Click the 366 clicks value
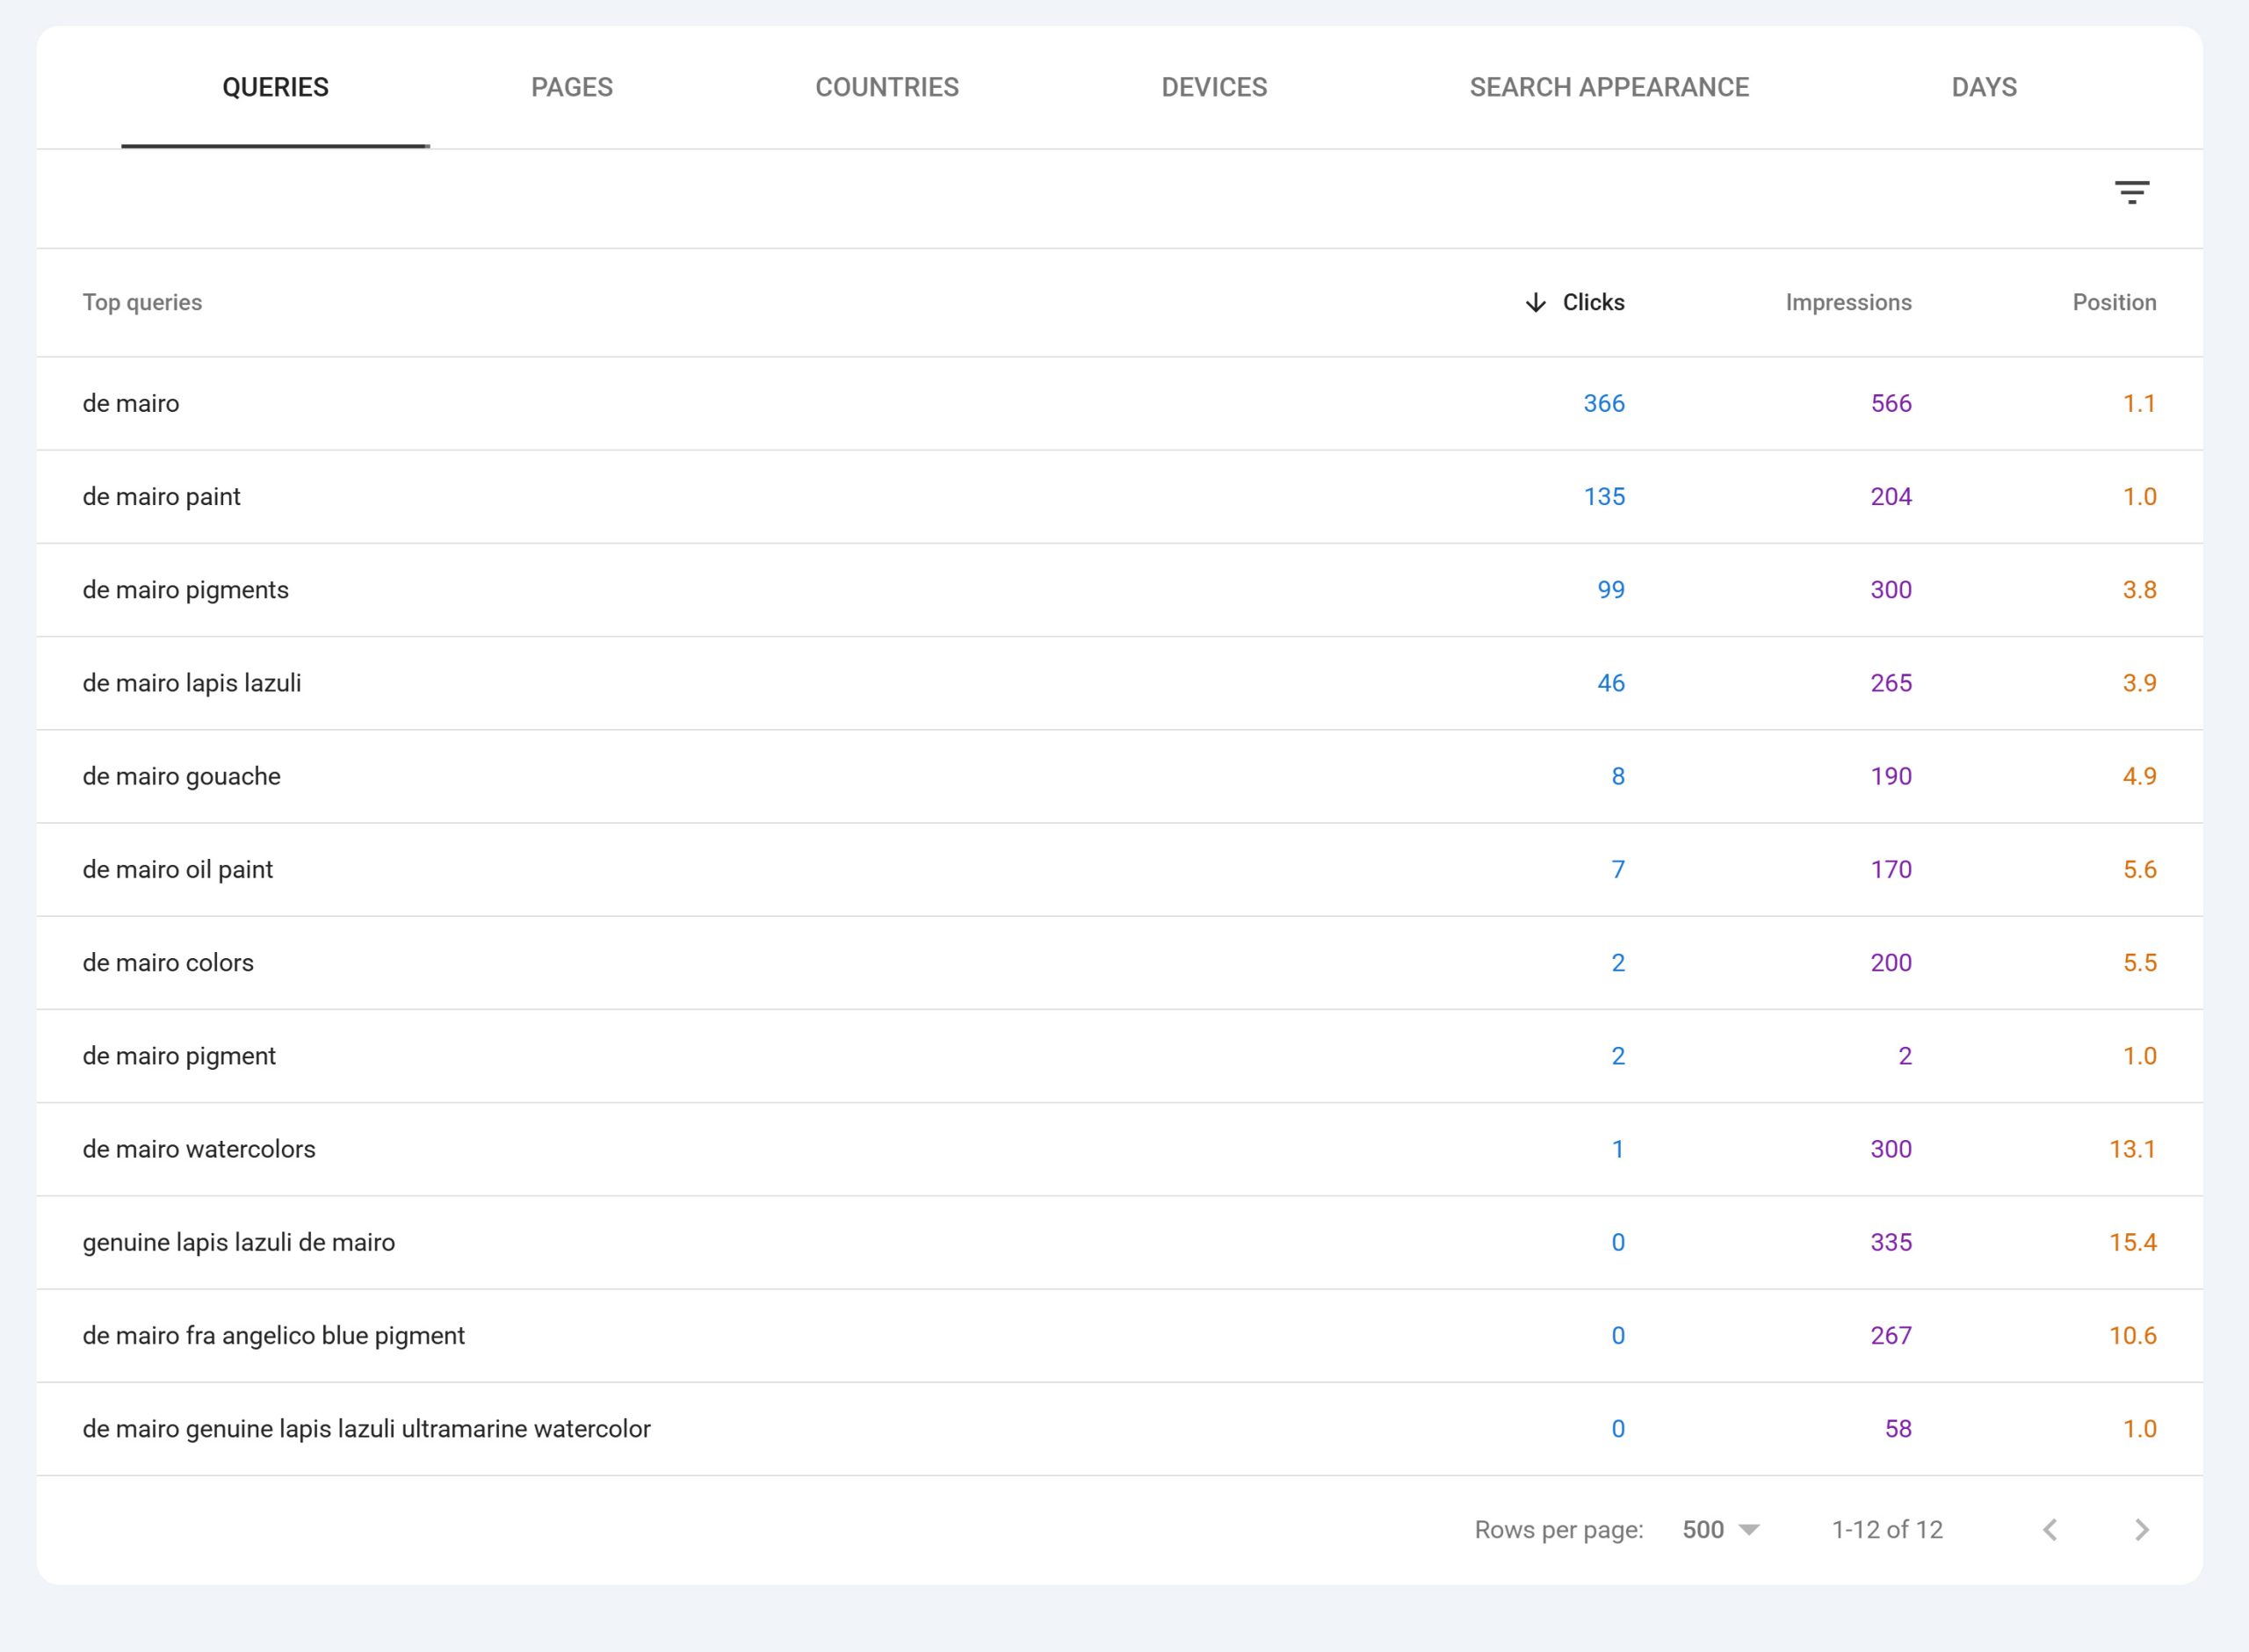 tap(1604, 404)
